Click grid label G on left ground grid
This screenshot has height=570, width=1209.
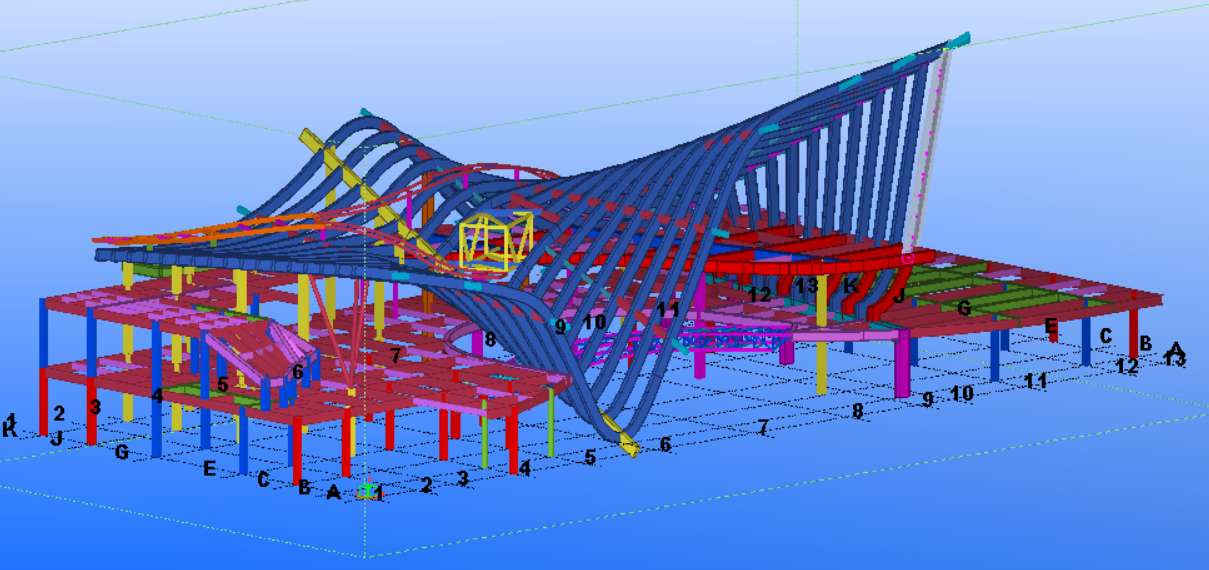[x=122, y=452]
